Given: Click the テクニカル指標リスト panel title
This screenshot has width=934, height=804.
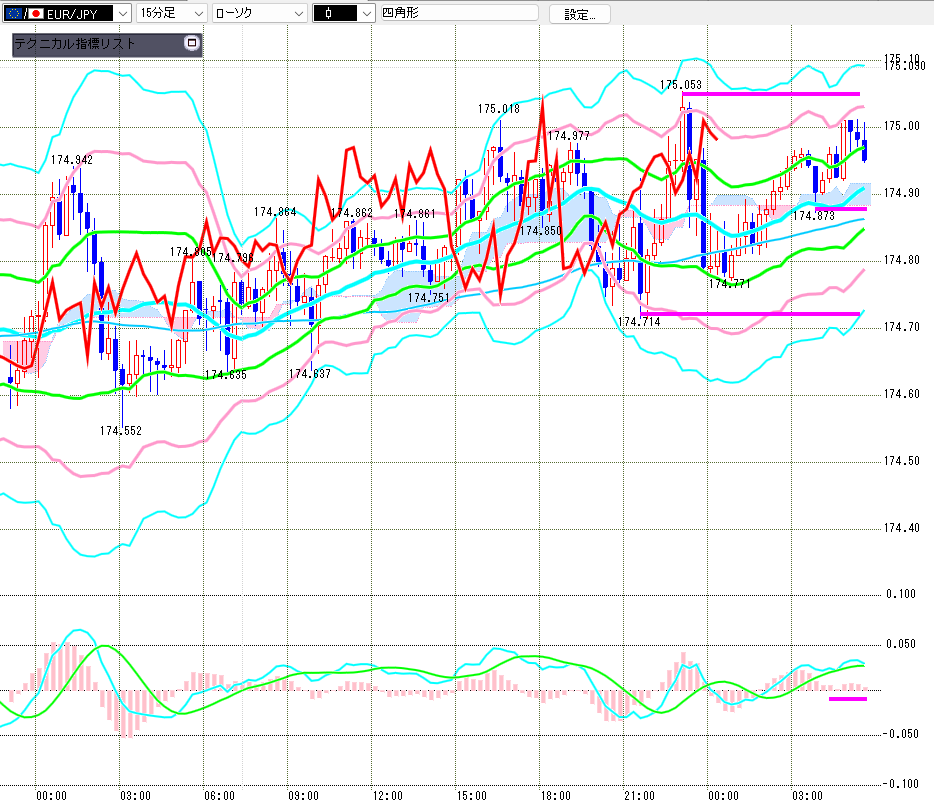Looking at the screenshot, I should (76, 44).
